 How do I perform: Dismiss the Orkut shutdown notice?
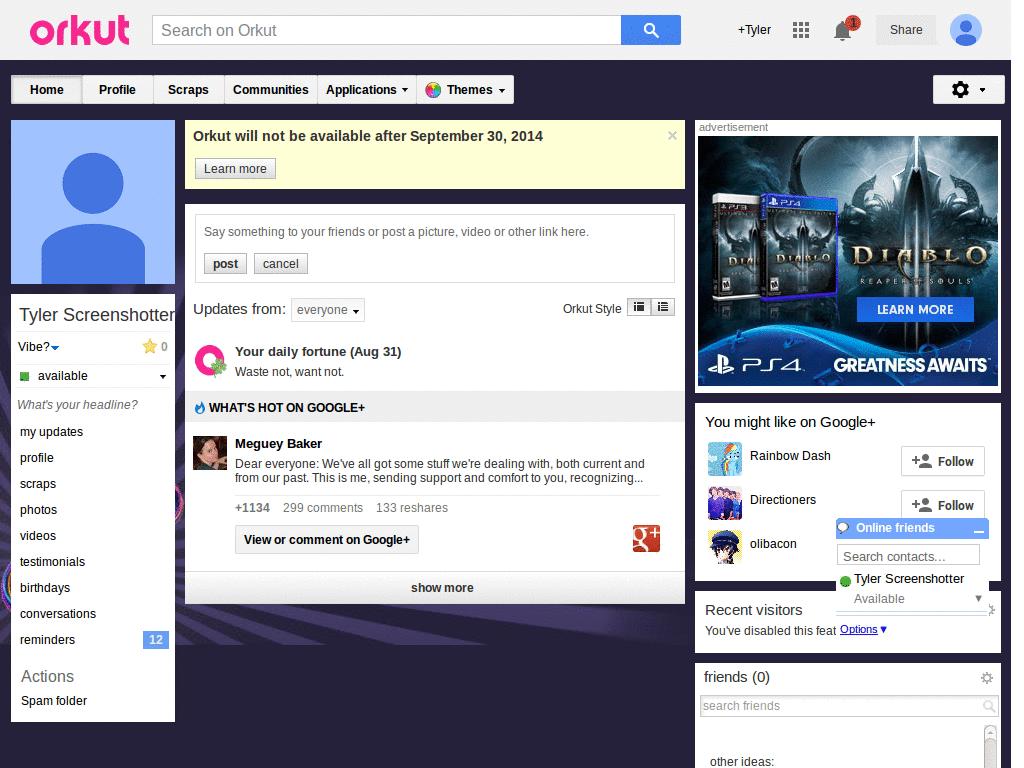point(672,136)
